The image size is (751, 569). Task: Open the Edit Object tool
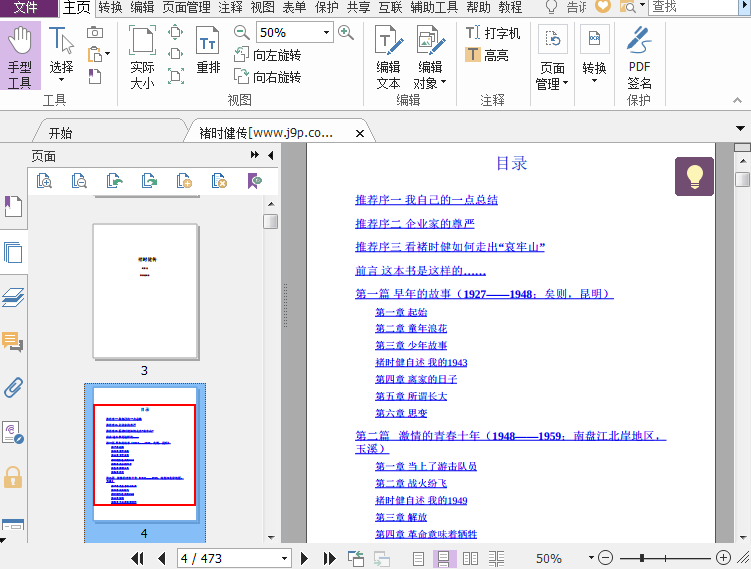point(430,57)
